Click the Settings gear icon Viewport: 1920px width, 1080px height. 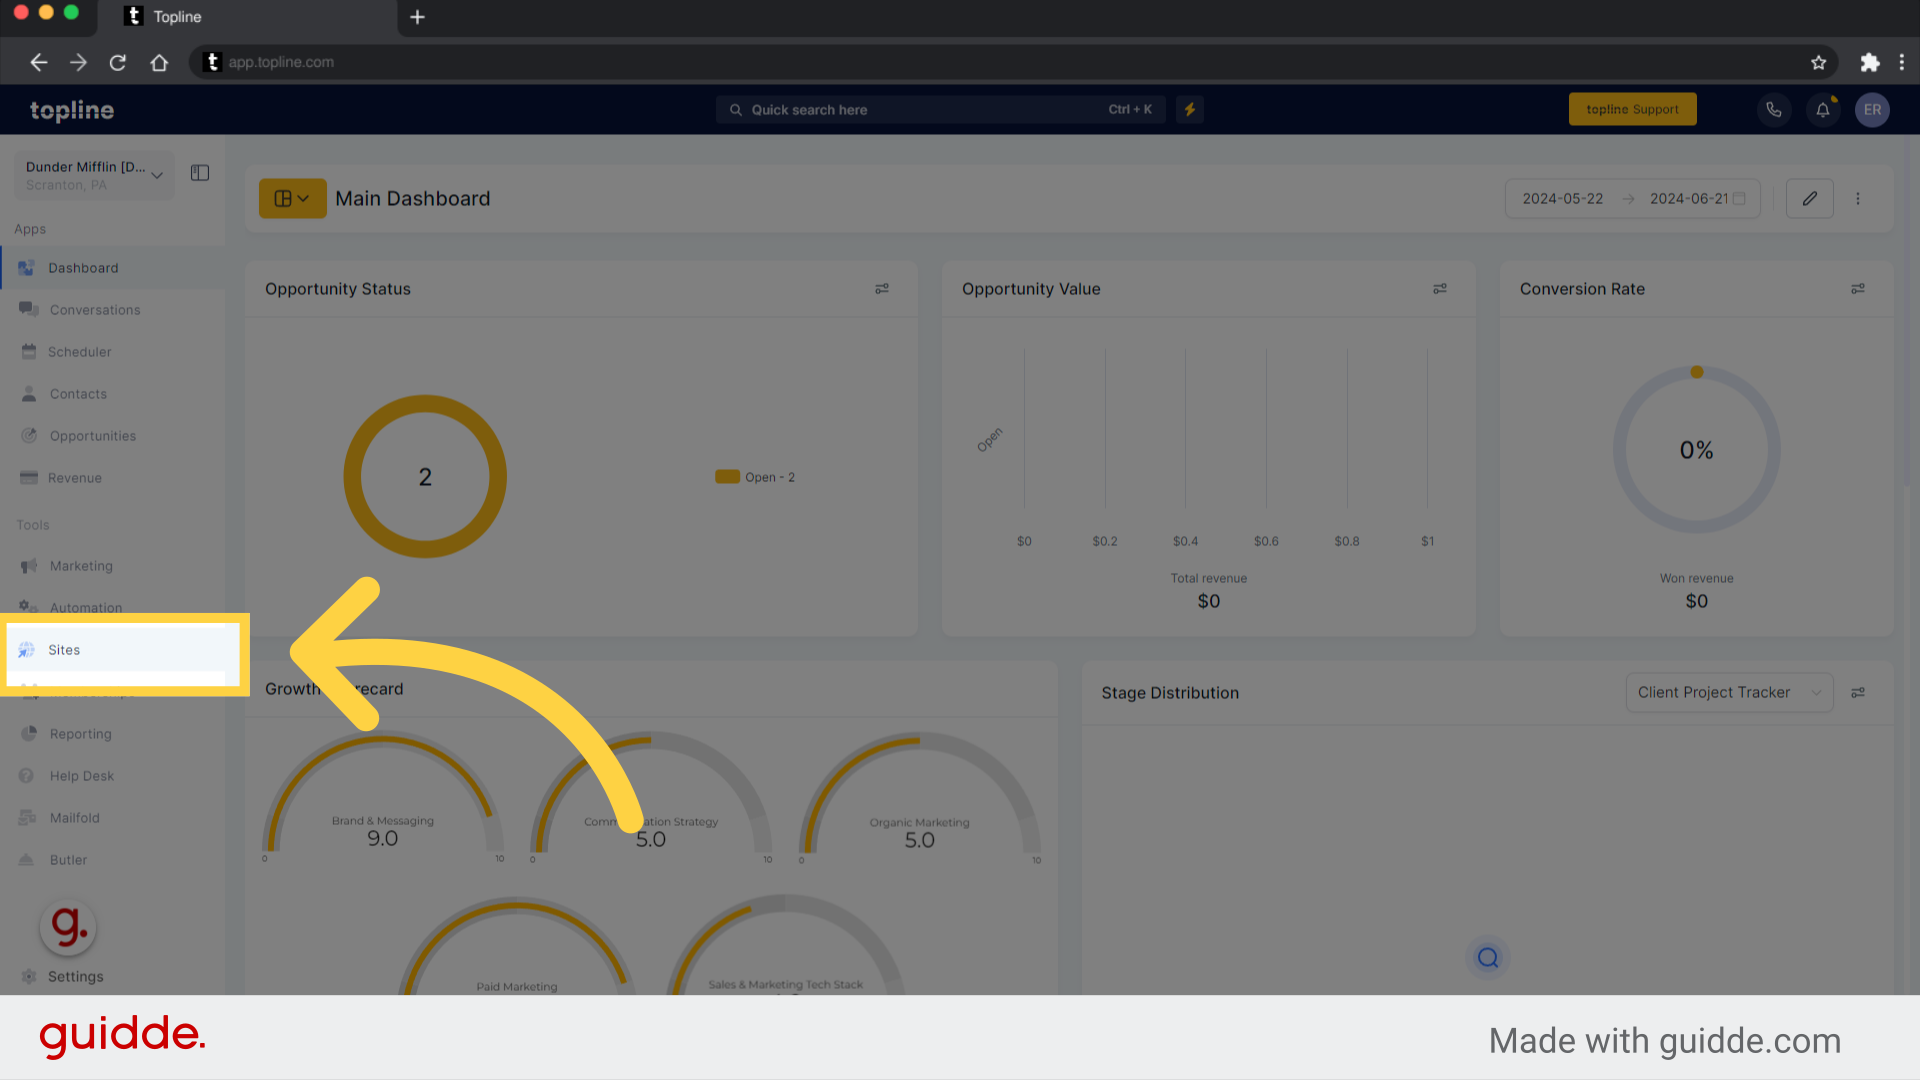[29, 977]
